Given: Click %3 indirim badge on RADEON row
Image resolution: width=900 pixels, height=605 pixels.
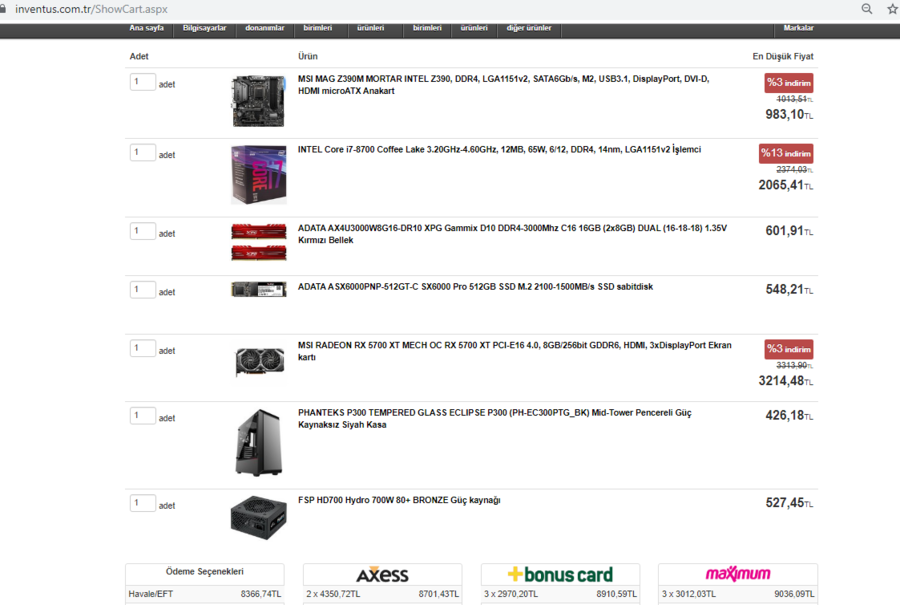Looking at the screenshot, I should point(789,349).
